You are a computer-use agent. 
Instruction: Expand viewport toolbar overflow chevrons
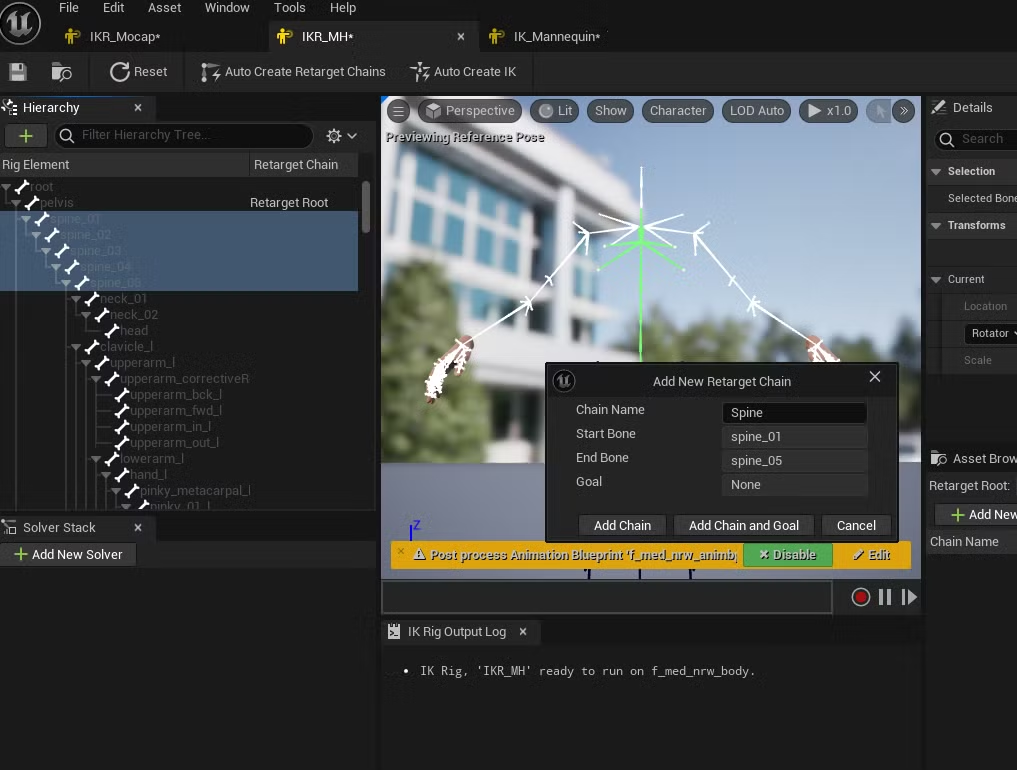pos(903,111)
